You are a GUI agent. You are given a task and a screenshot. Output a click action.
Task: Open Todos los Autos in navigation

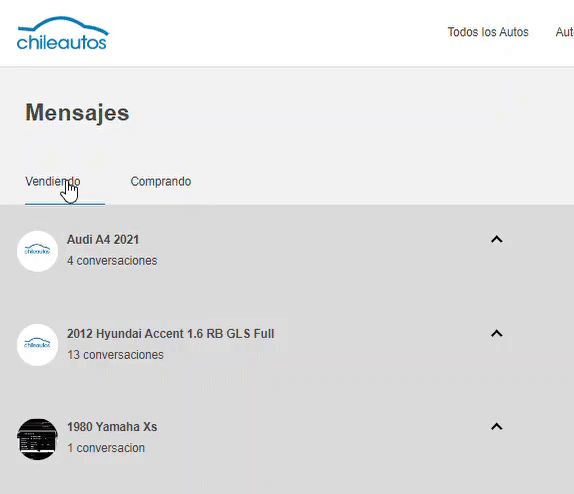488,32
